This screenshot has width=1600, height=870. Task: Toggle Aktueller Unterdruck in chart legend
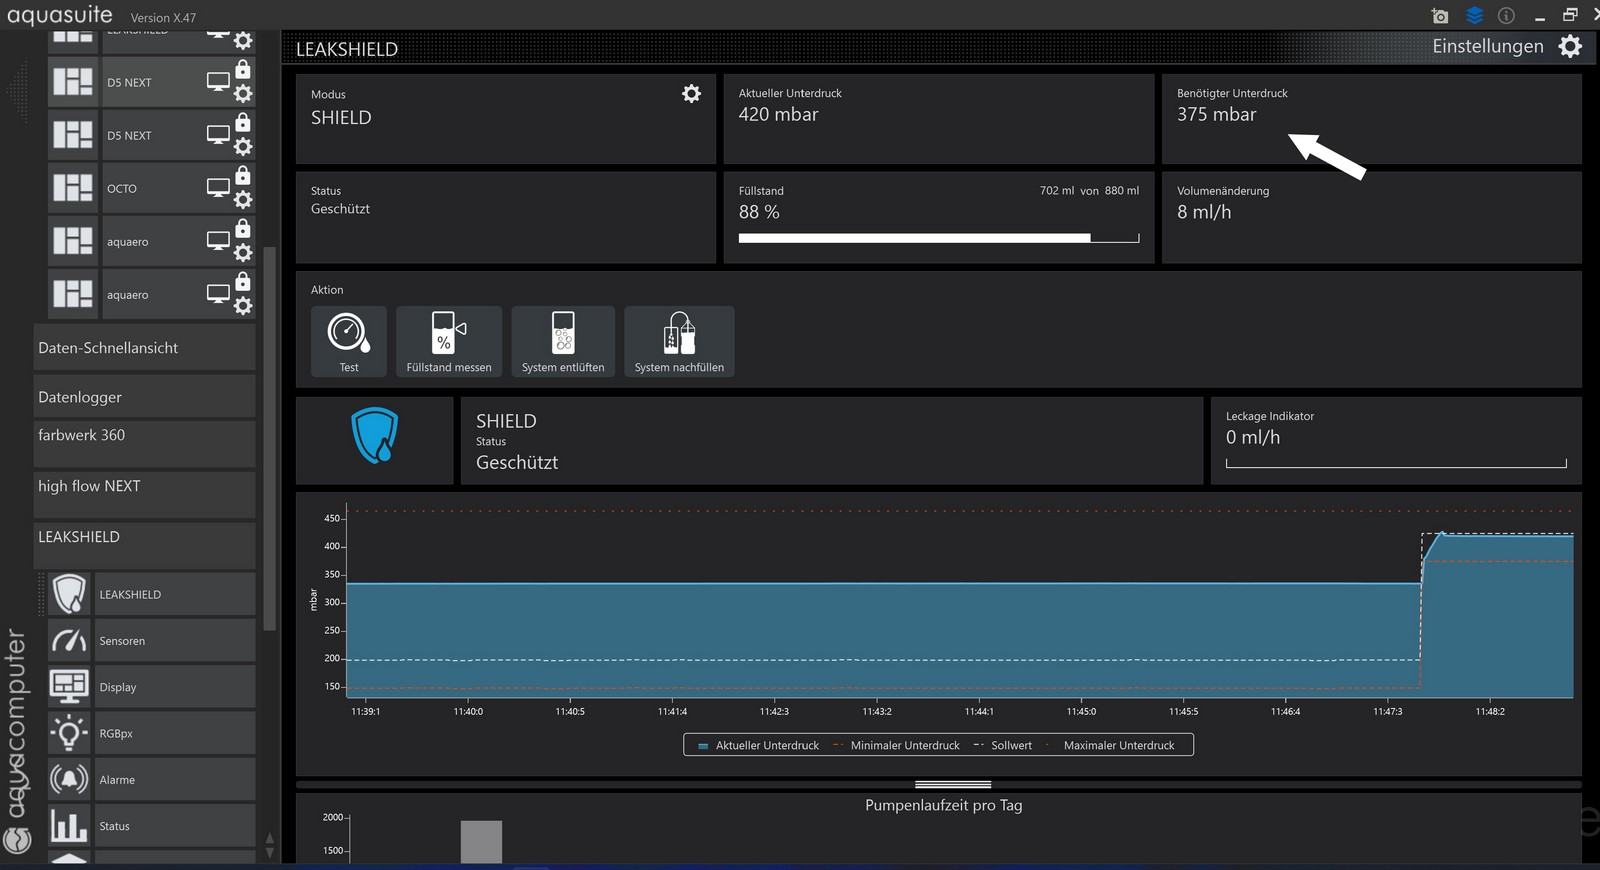[x=759, y=745]
